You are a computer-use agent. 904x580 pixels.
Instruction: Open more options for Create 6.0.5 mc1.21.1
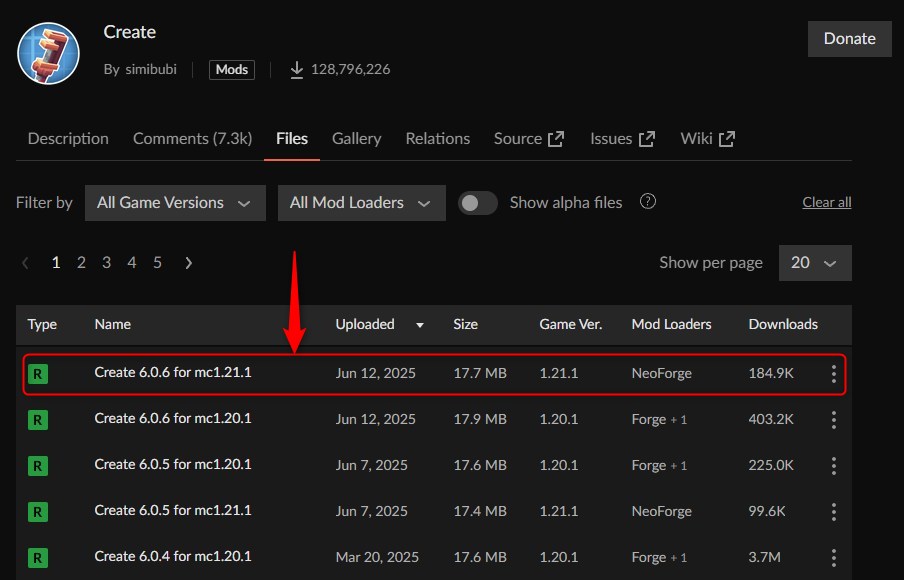coord(834,511)
